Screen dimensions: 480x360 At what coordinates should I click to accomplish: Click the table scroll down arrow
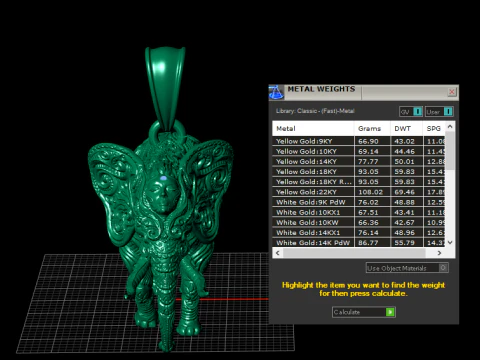[450, 242]
